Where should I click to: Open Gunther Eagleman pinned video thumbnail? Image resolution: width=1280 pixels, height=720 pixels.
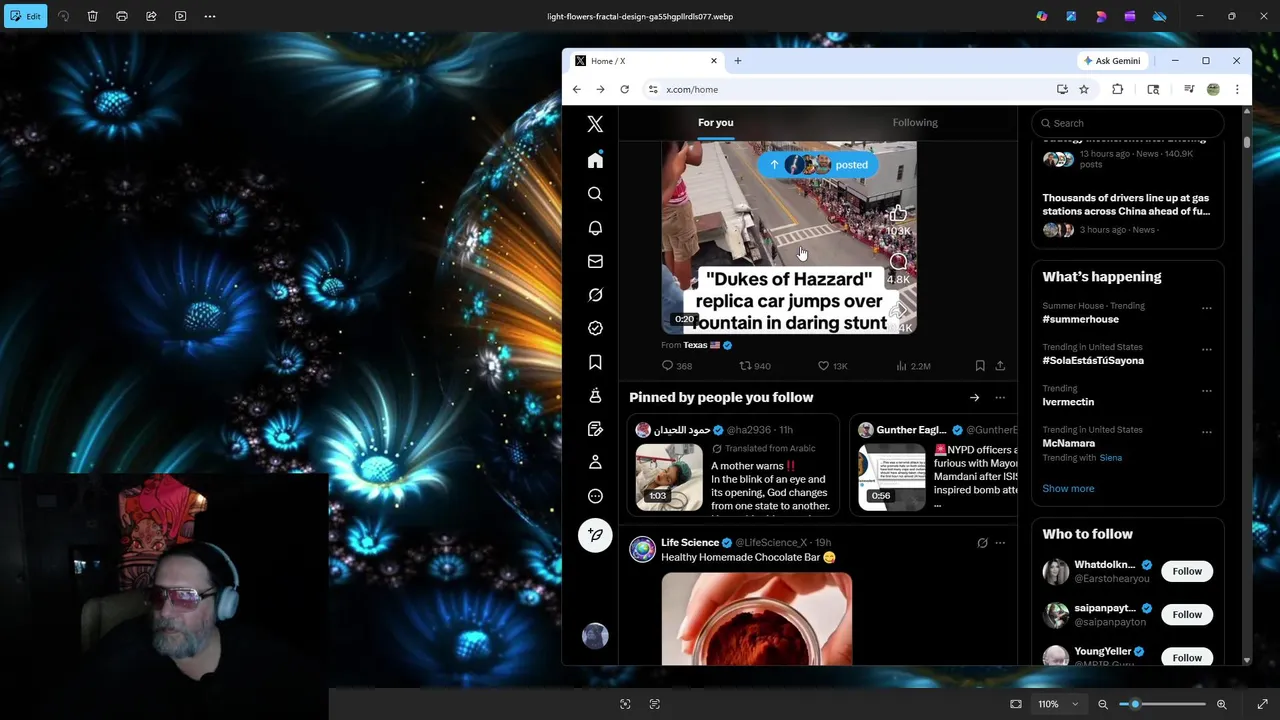(x=892, y=477)
